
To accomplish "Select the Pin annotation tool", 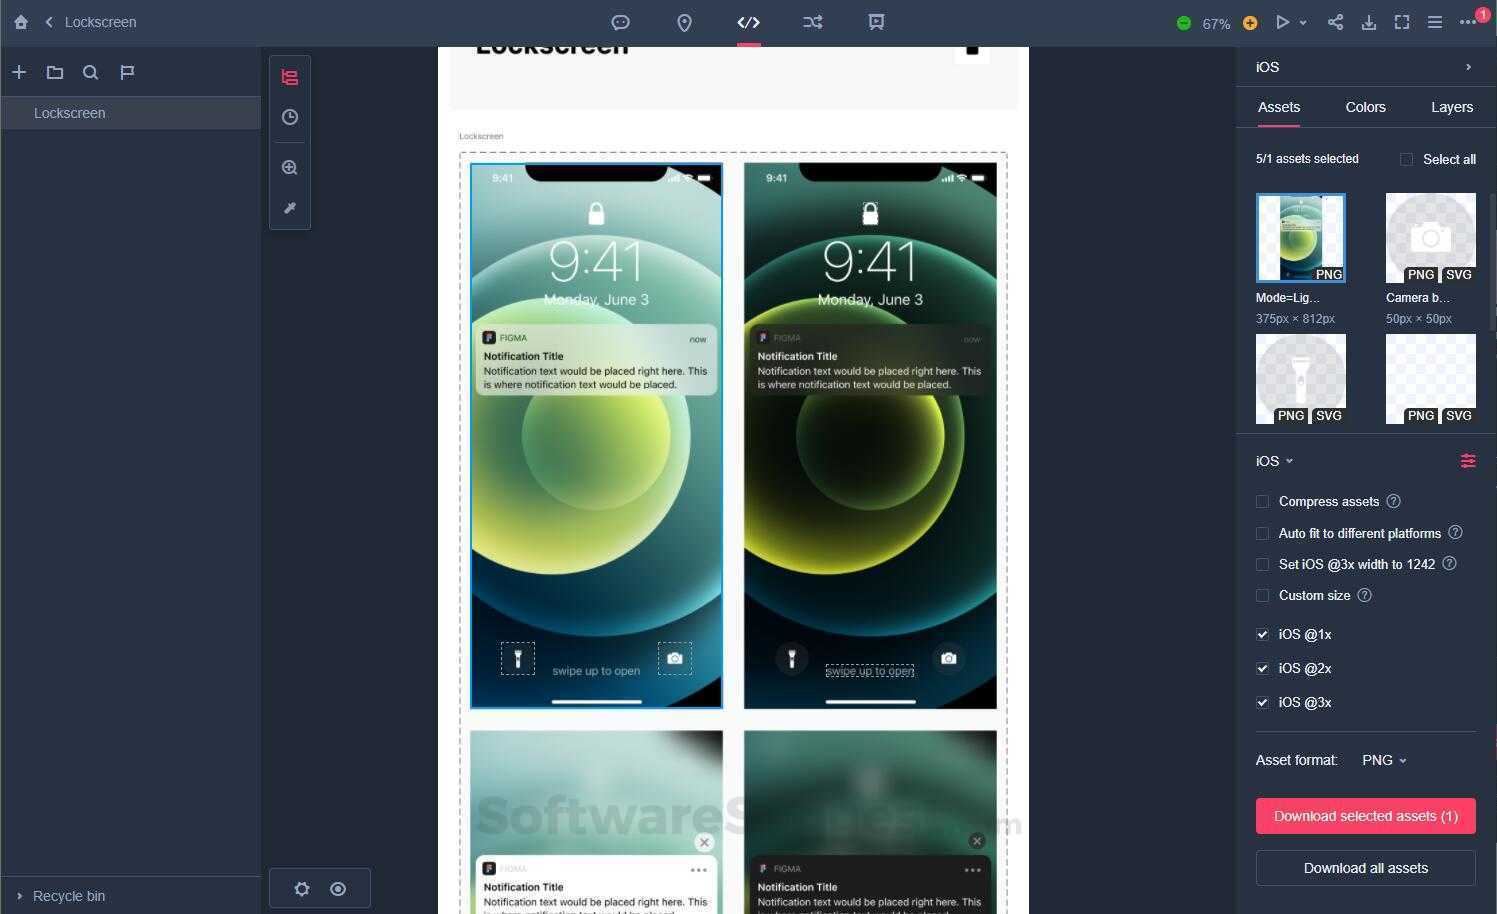I will 685,22.
